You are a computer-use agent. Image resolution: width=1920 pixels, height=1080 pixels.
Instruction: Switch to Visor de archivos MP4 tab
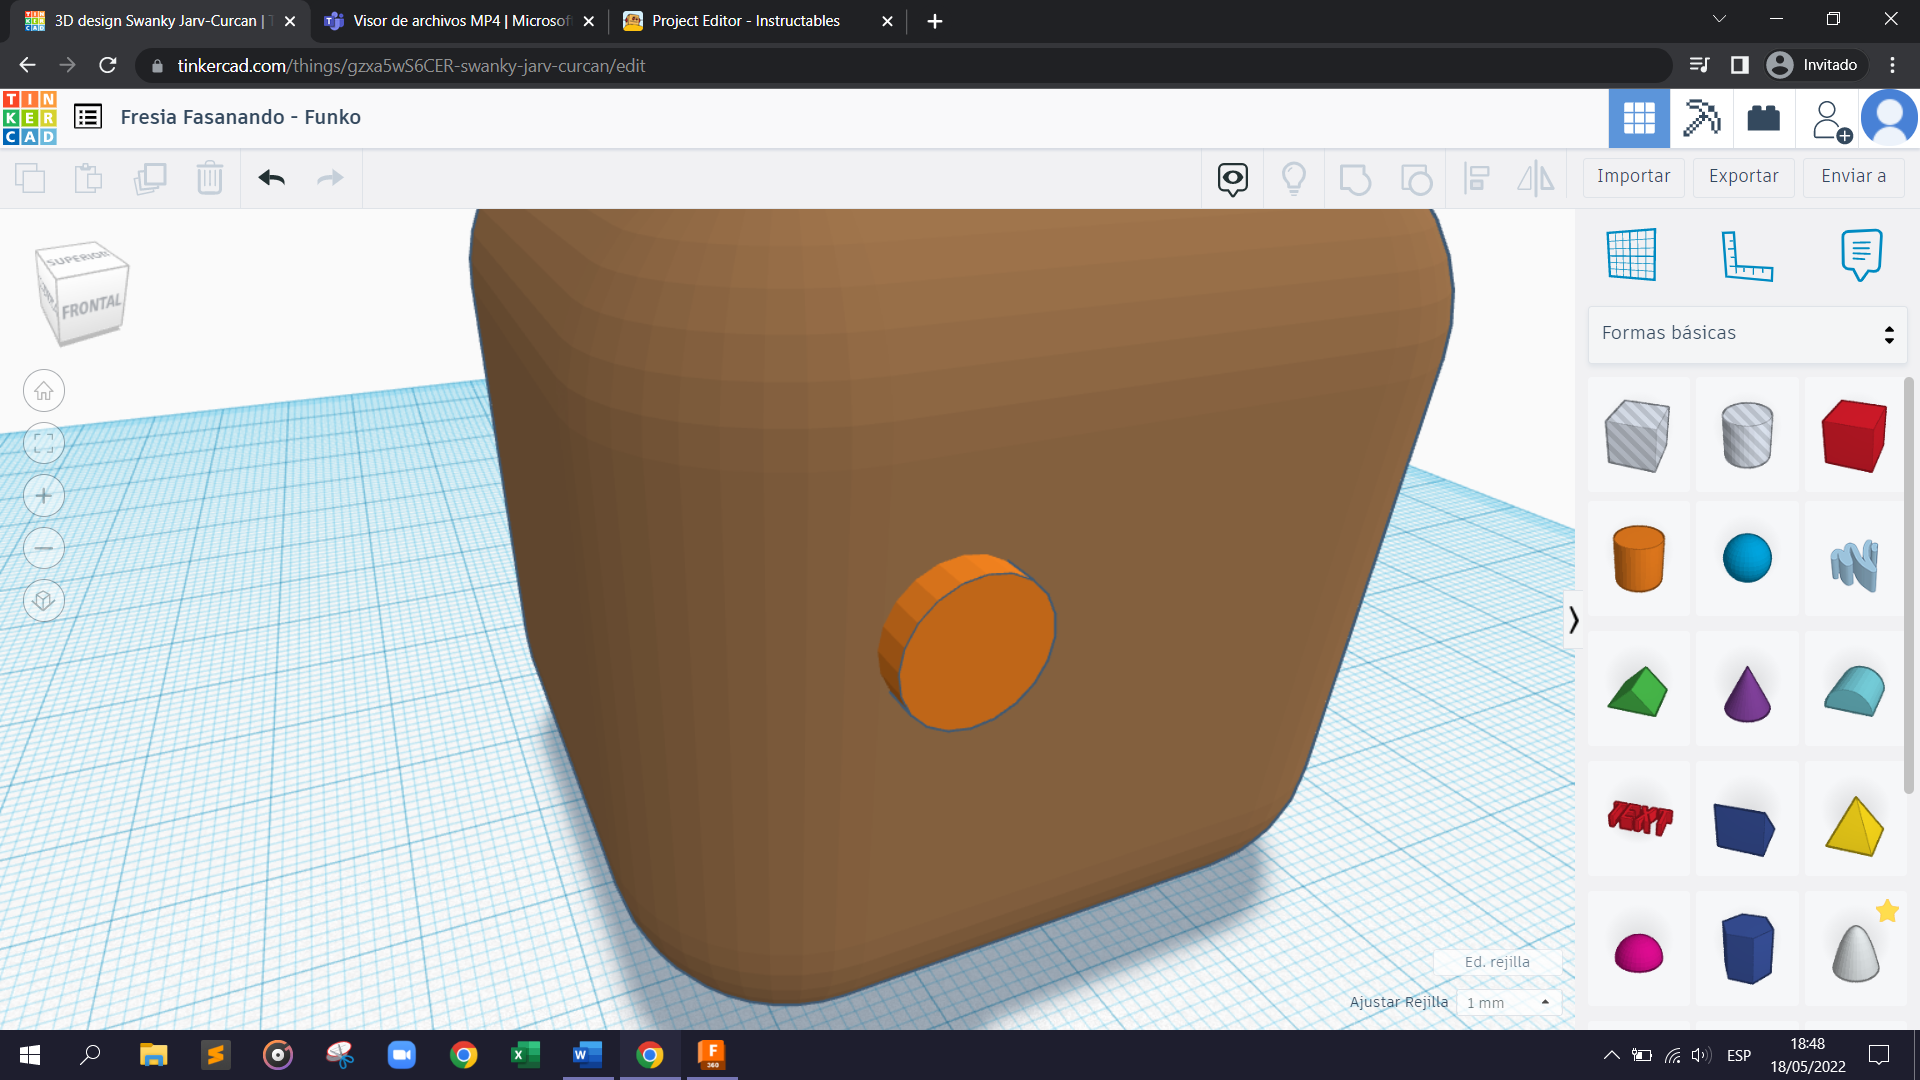coord(460,21)
